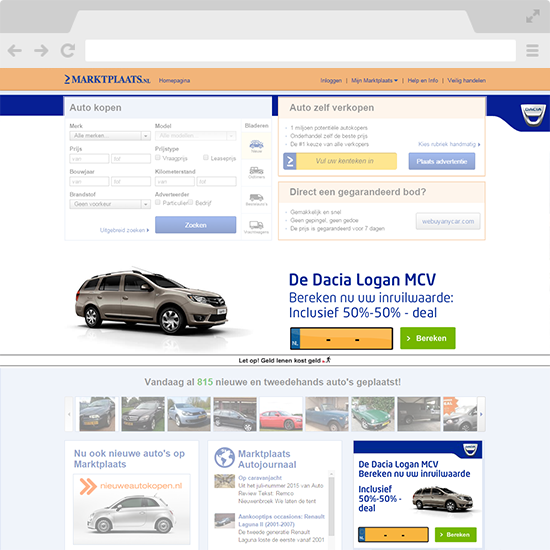Click the browser back arrow
The image size is (550, 550).
(x=15, y=51)
